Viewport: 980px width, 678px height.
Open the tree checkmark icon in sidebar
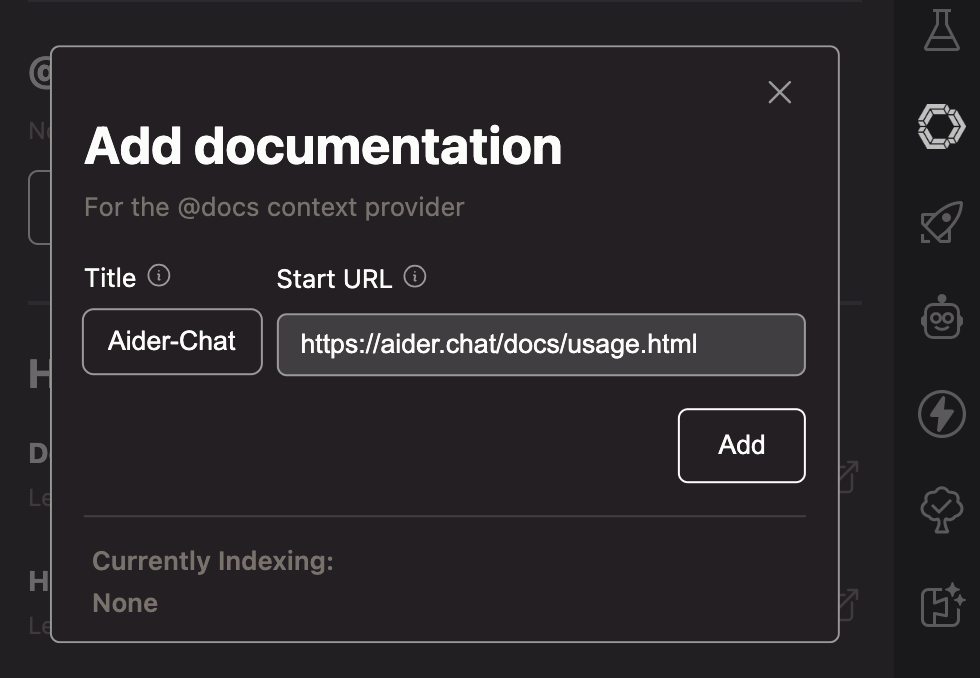[x=942, y=510]
